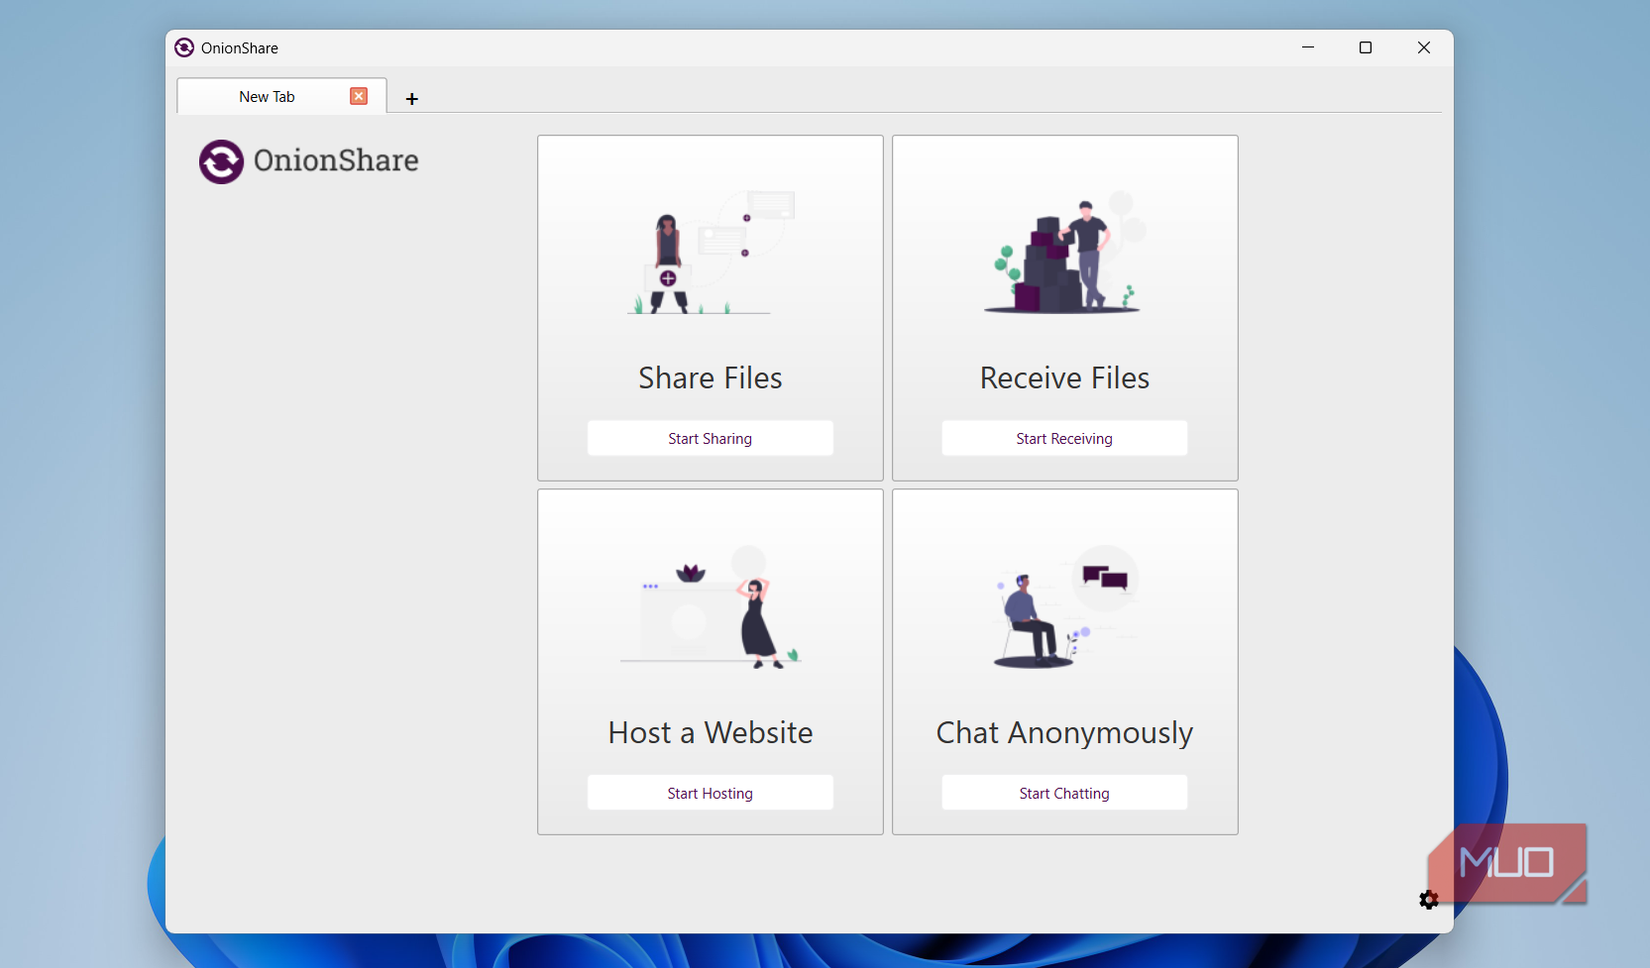The height and width of the screenshot is (968, 1650).
Task: Click the Chat Anonymously heading
Action: click(1063, 732)
